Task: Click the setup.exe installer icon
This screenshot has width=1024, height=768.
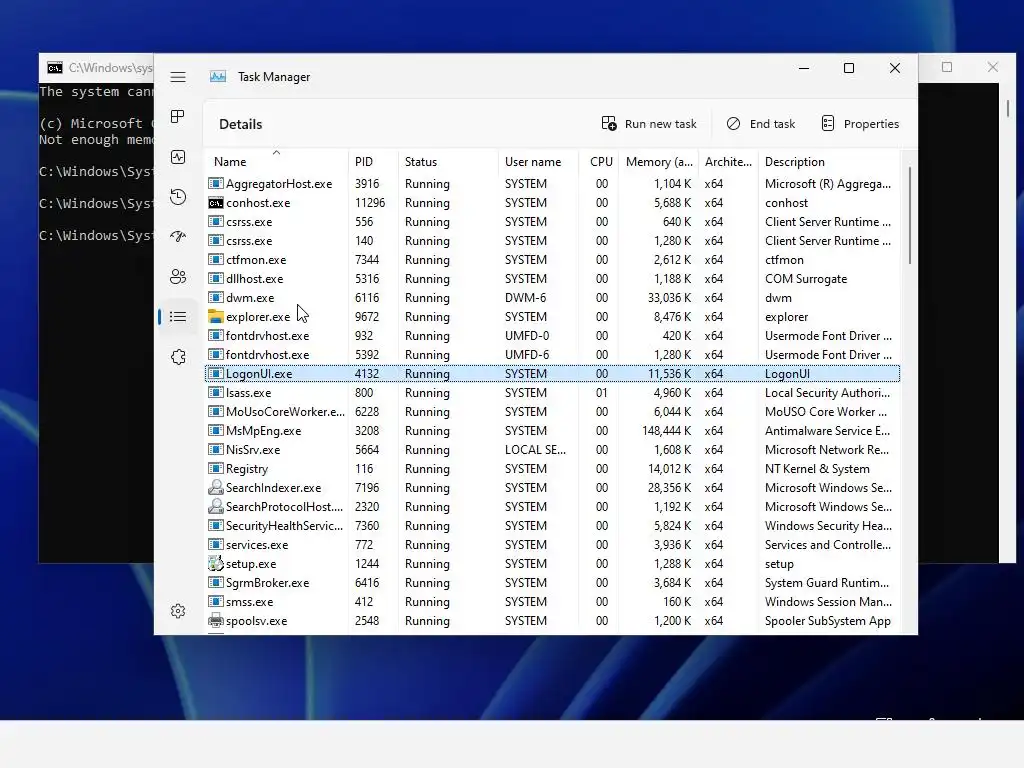Action: pos(216,563)
